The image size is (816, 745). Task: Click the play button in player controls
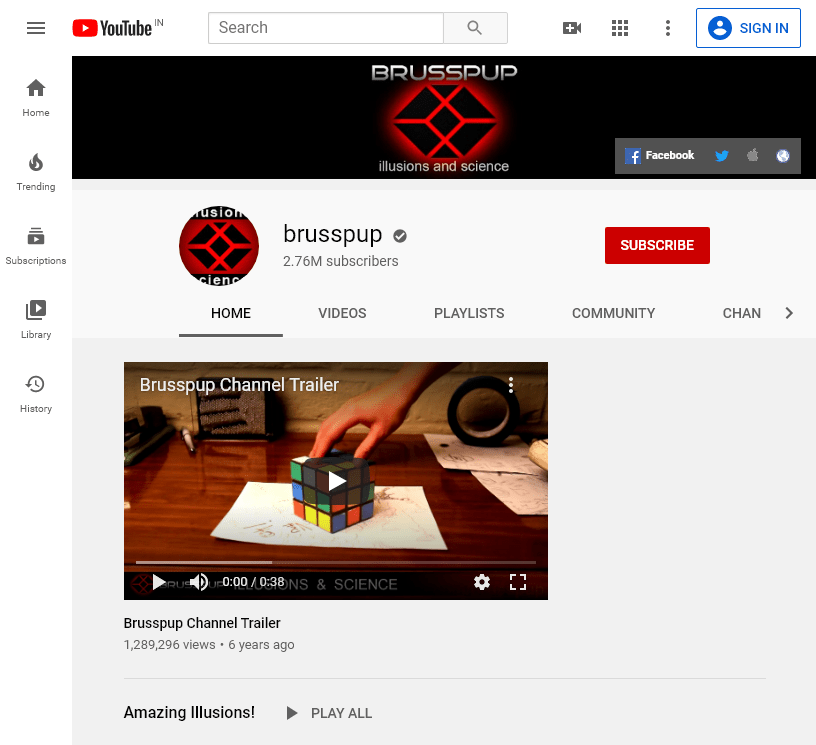[159, 582]
